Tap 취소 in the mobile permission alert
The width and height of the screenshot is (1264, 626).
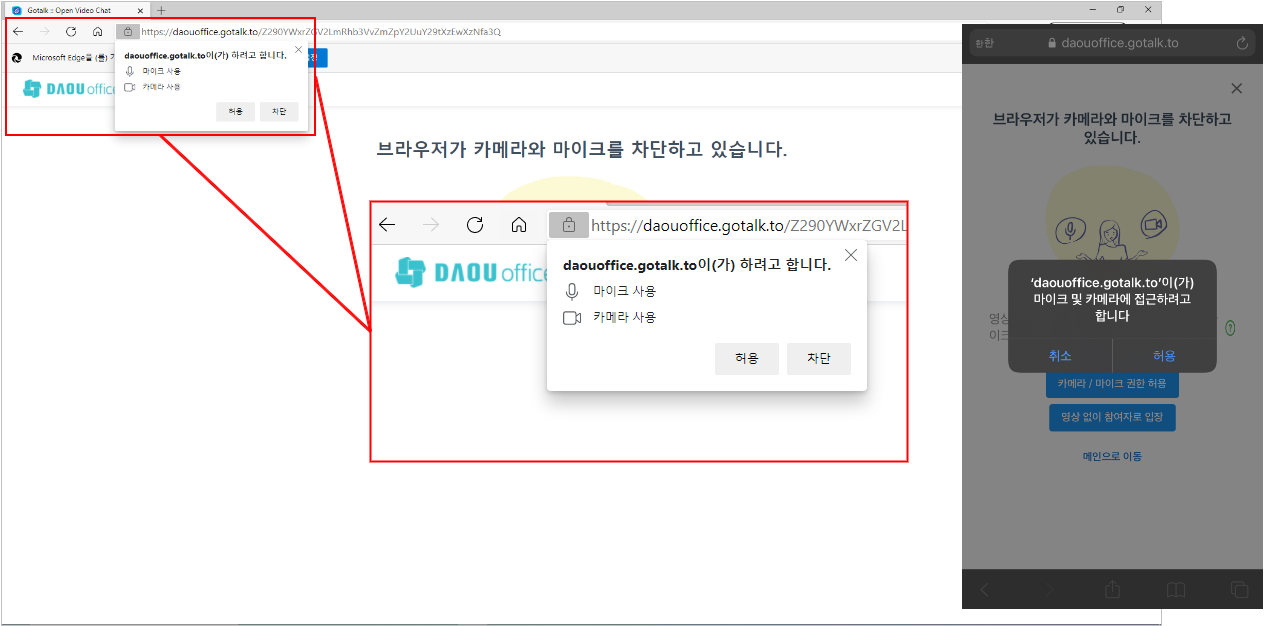[x=1060, y=356]
